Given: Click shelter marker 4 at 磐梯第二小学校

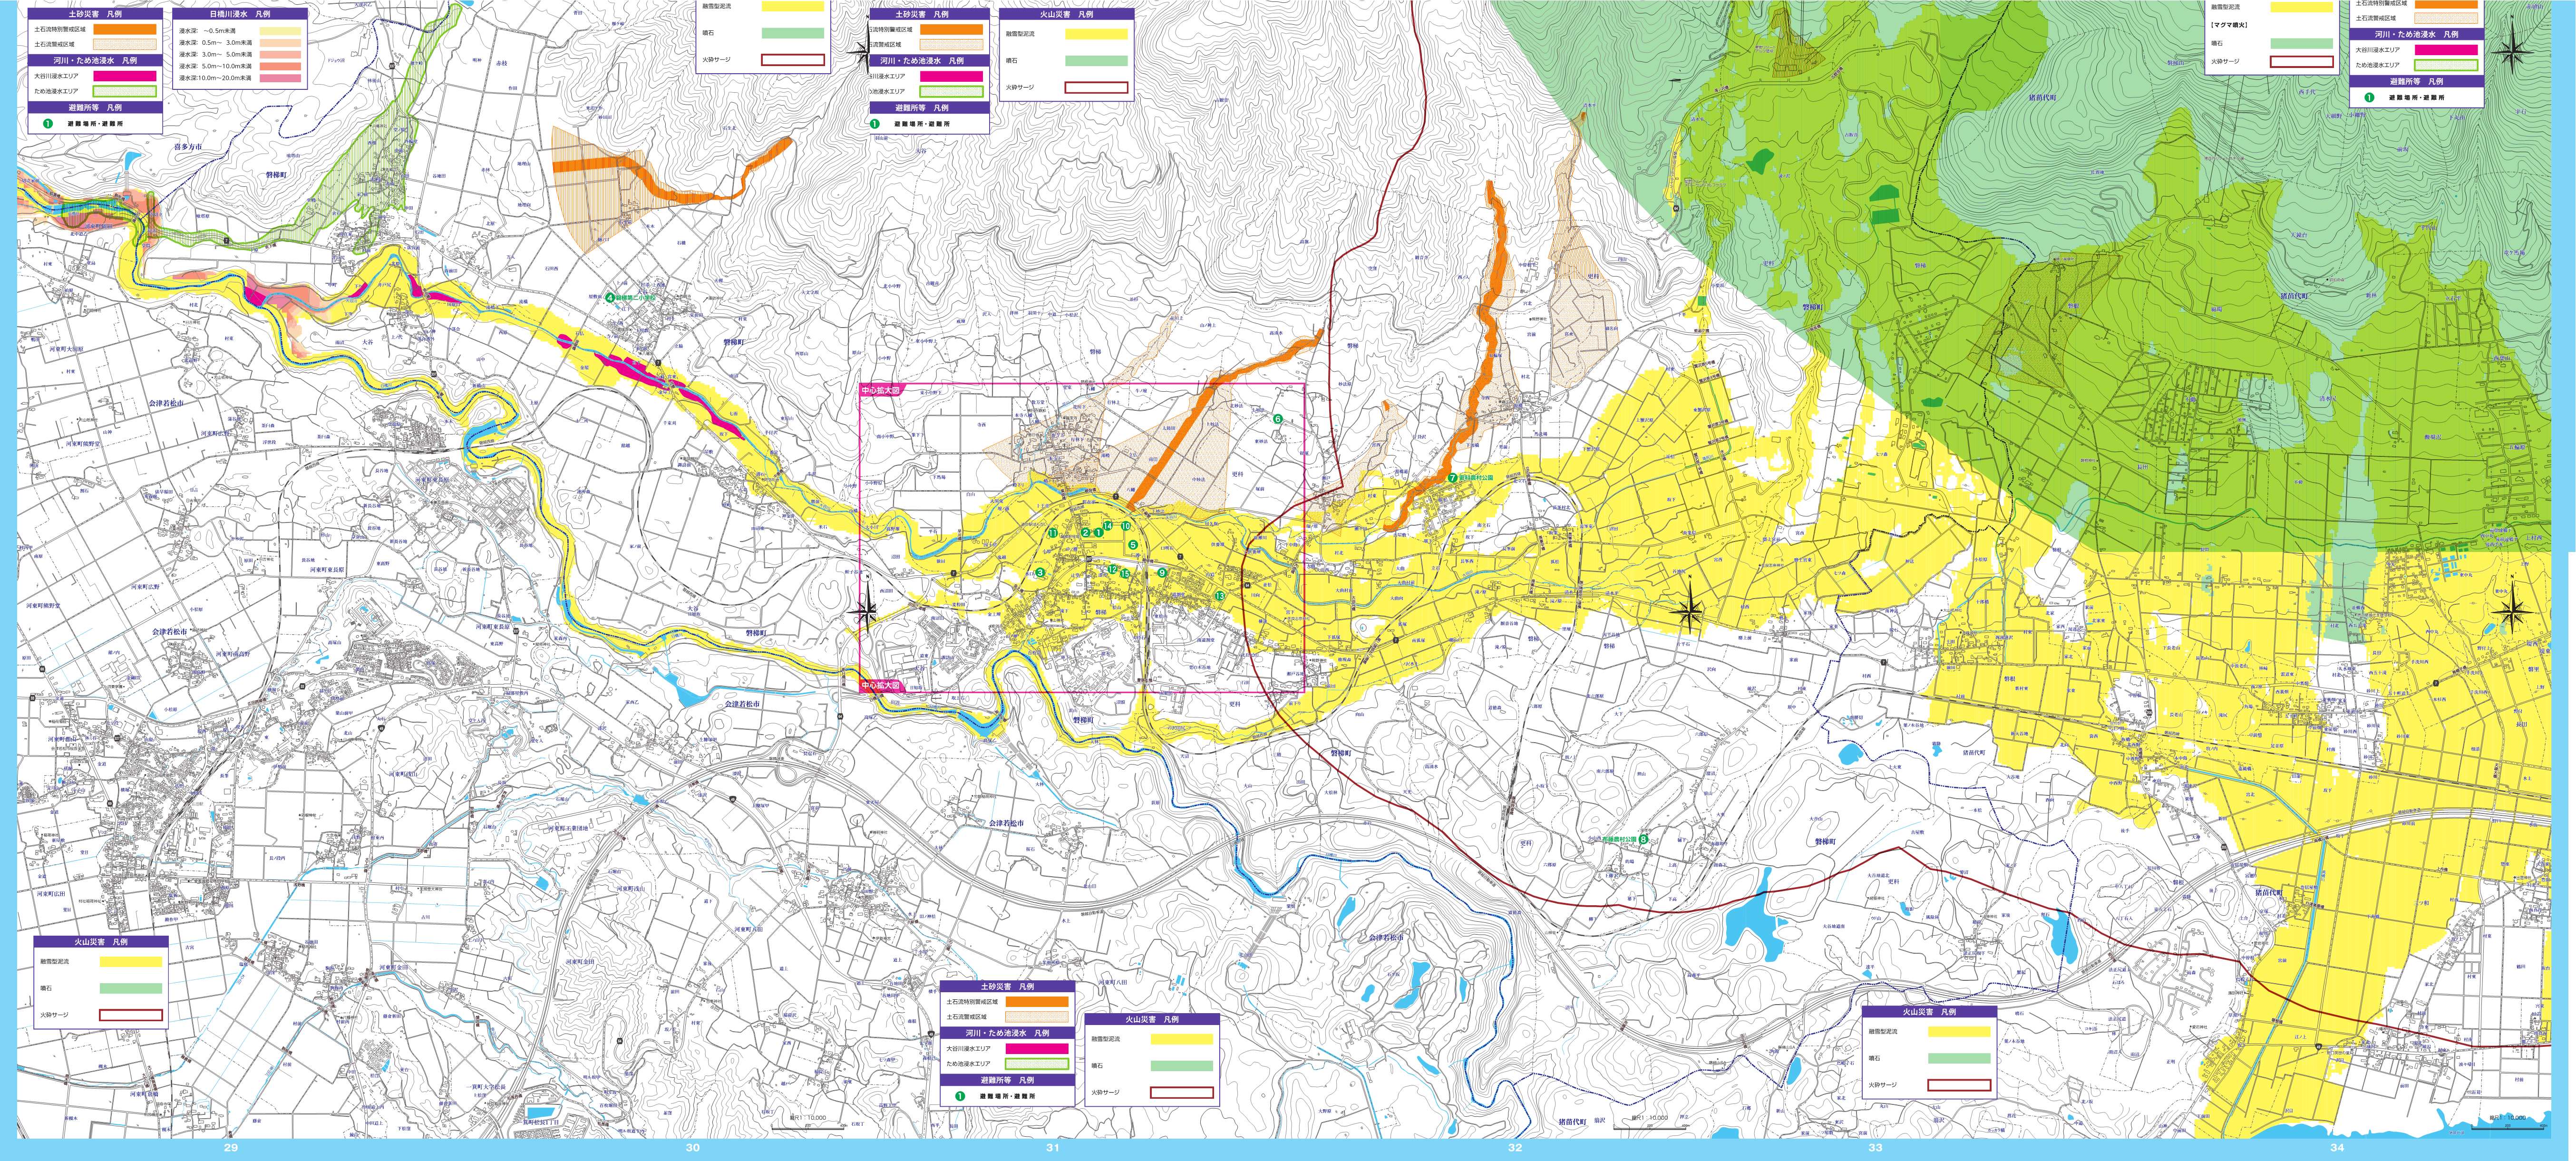Looking at the screenshot, I should (609, 298).
